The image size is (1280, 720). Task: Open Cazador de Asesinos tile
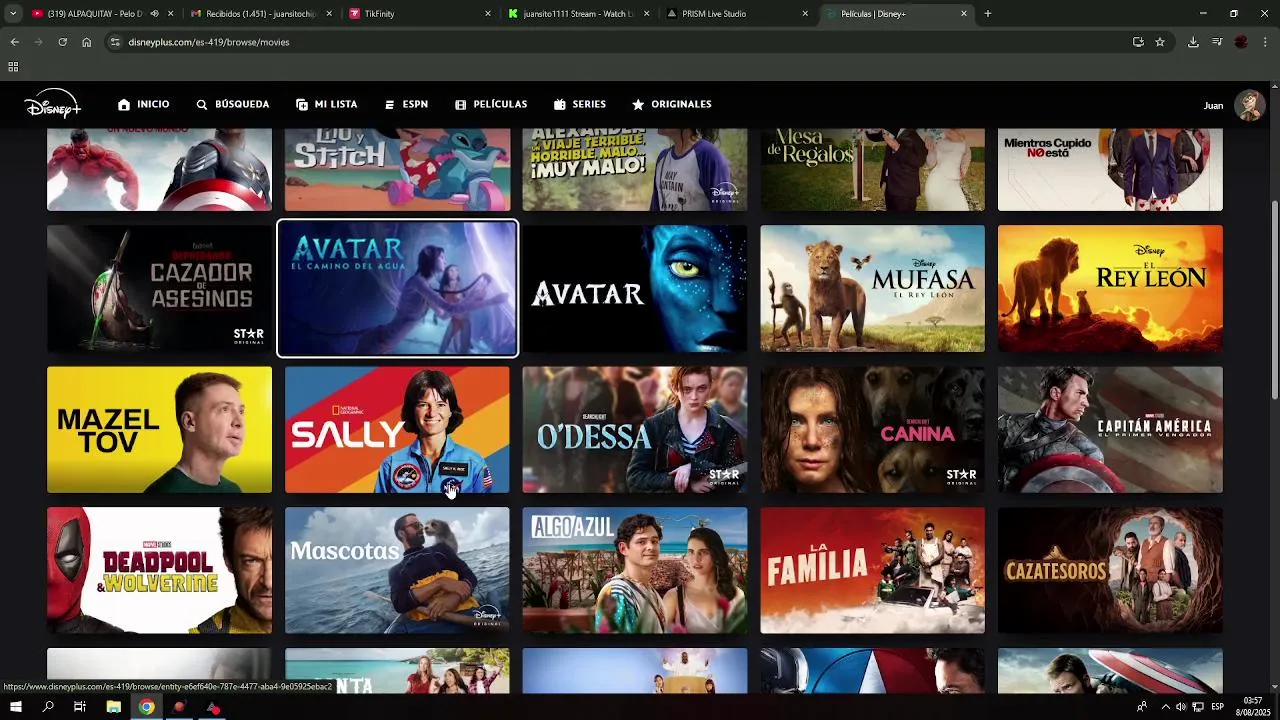pos(159,288)
